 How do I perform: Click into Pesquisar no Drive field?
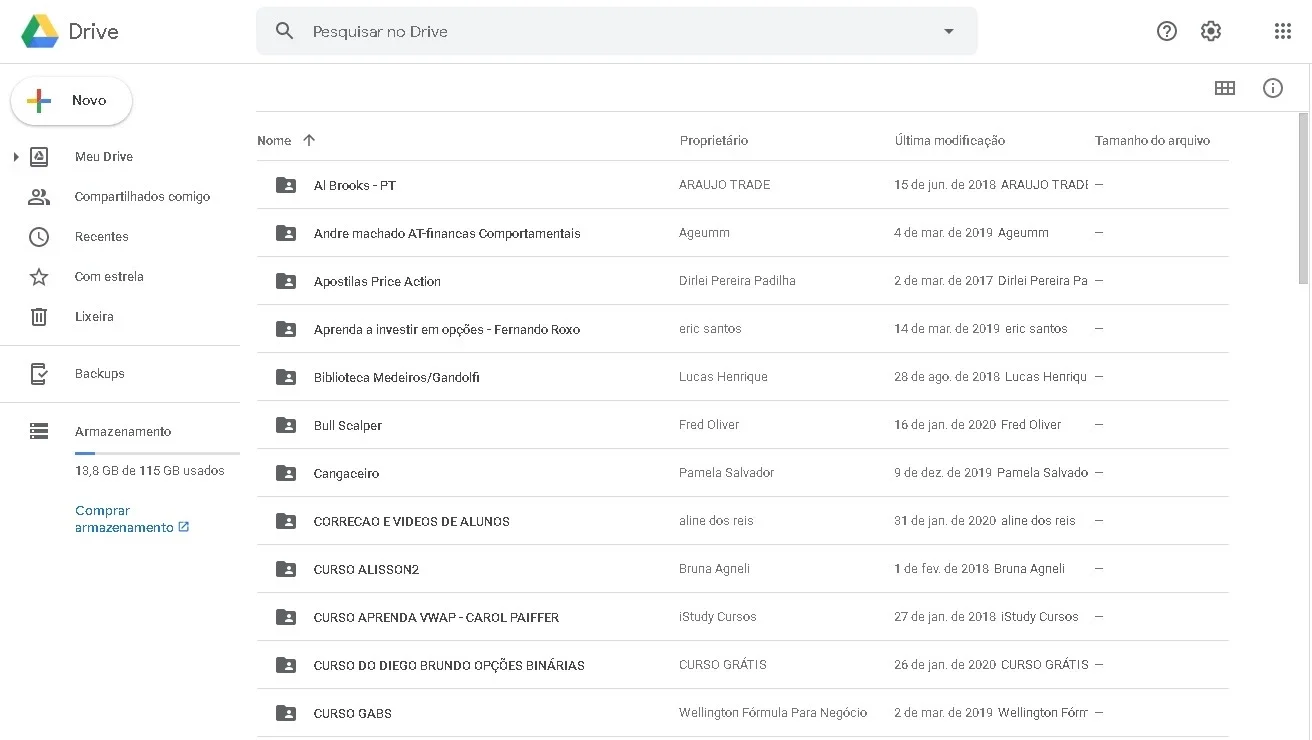(x=616, y=31)
